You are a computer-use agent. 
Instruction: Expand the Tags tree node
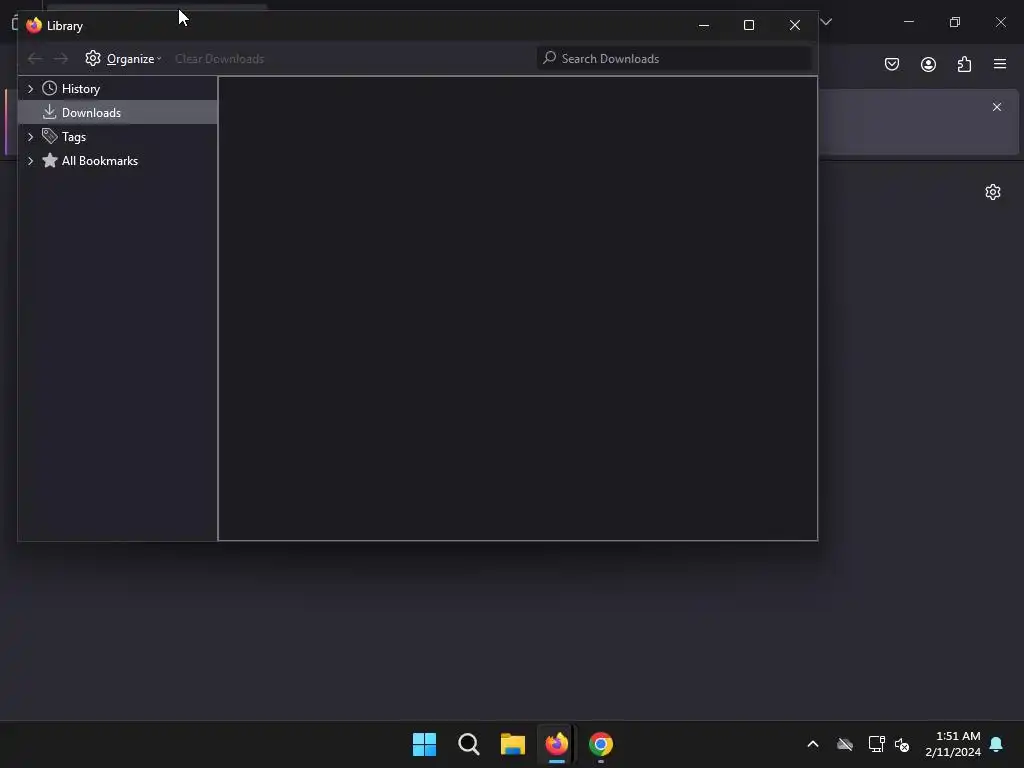[31, 137]
